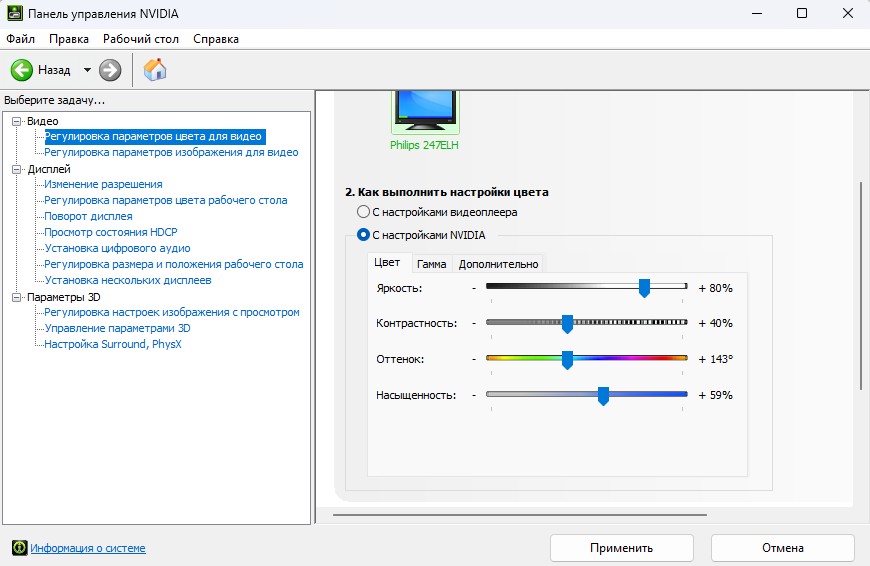Viewport: 870px width, 566px height.
Task: Select Регулировка параметров цвета для видео
Action: [x=153, y=137]
